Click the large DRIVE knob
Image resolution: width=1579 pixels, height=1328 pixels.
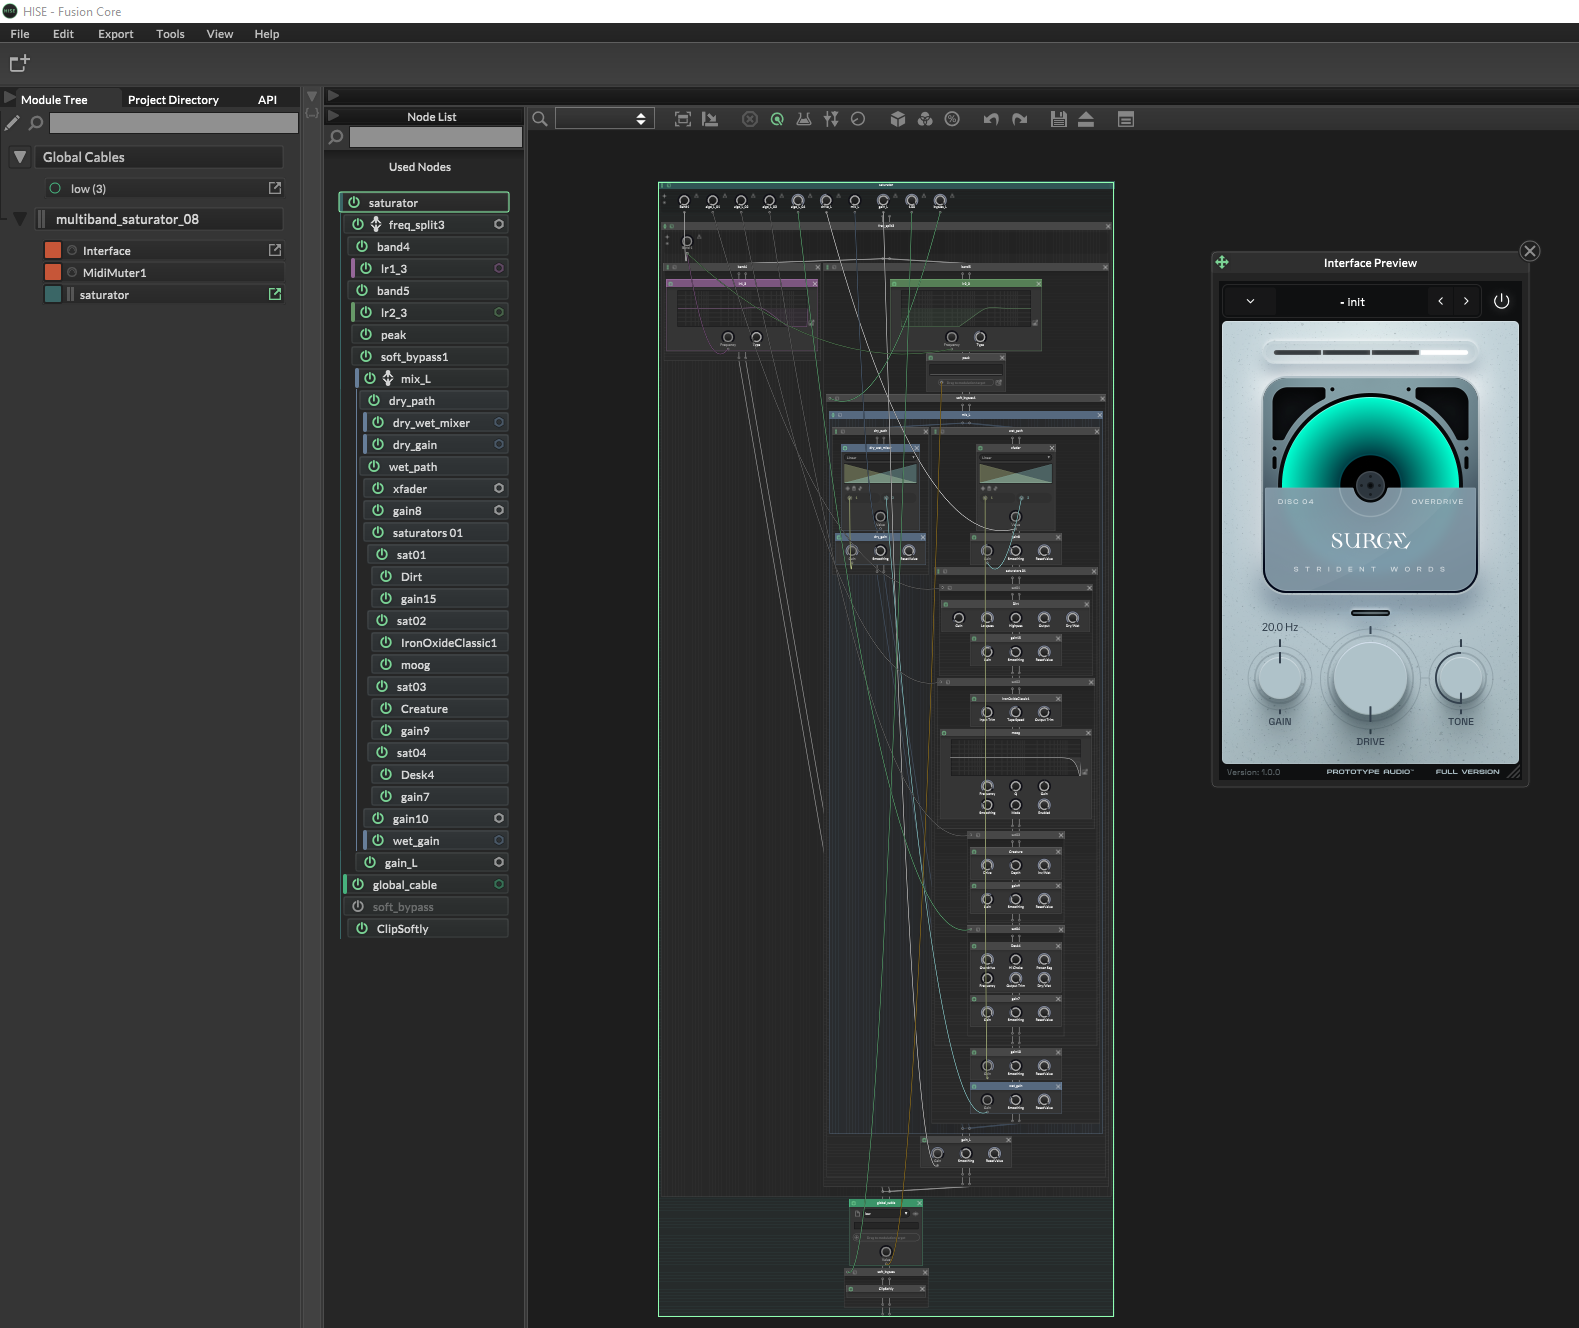click(1370, 678)
